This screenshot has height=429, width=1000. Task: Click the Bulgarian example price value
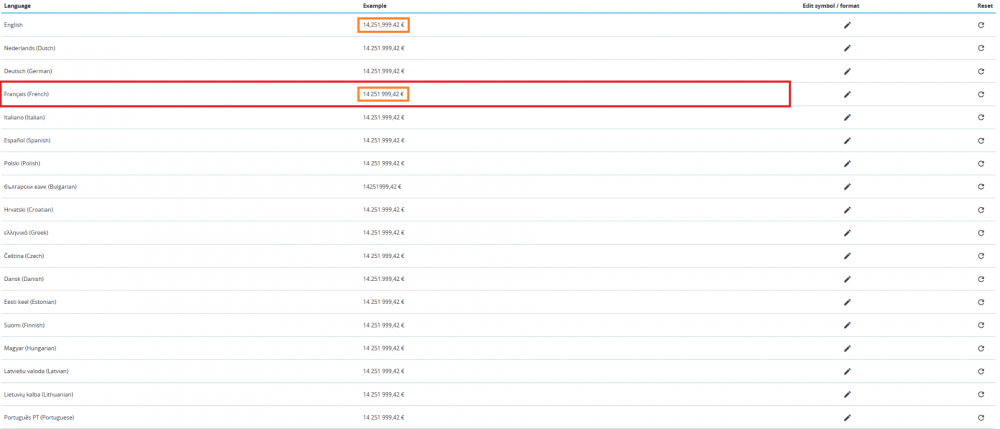point(382,187)
